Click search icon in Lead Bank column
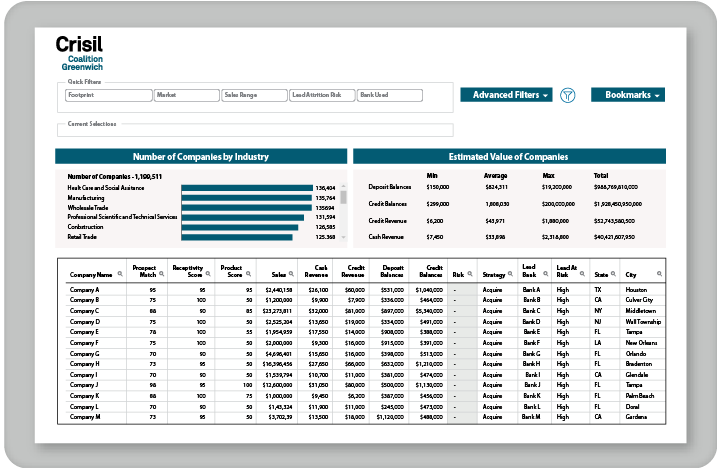The height and width of the screenshot is (468, 720). [x=545, y=273]
